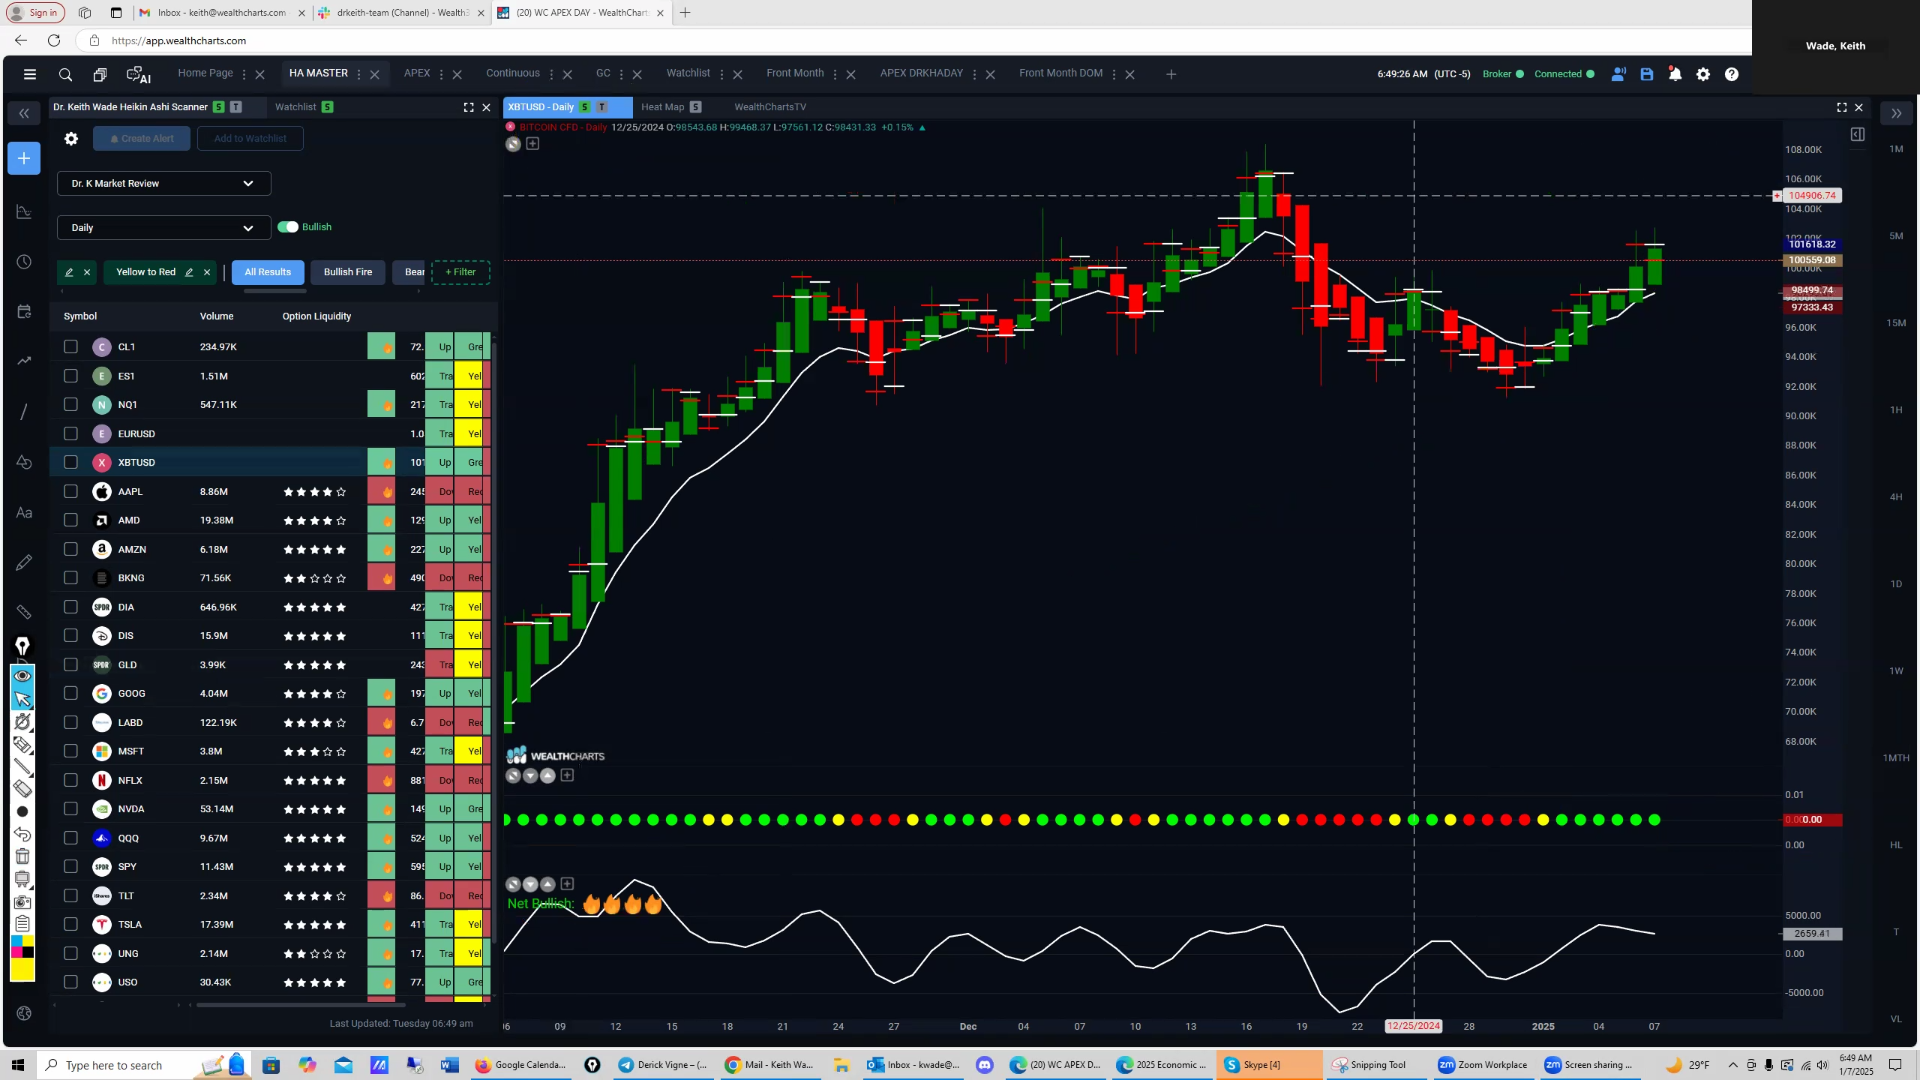Viewport: 1920px width, 1080px height.
Task: Switch to the Front Month DOM tab
Action: (x=1061, y=73)
